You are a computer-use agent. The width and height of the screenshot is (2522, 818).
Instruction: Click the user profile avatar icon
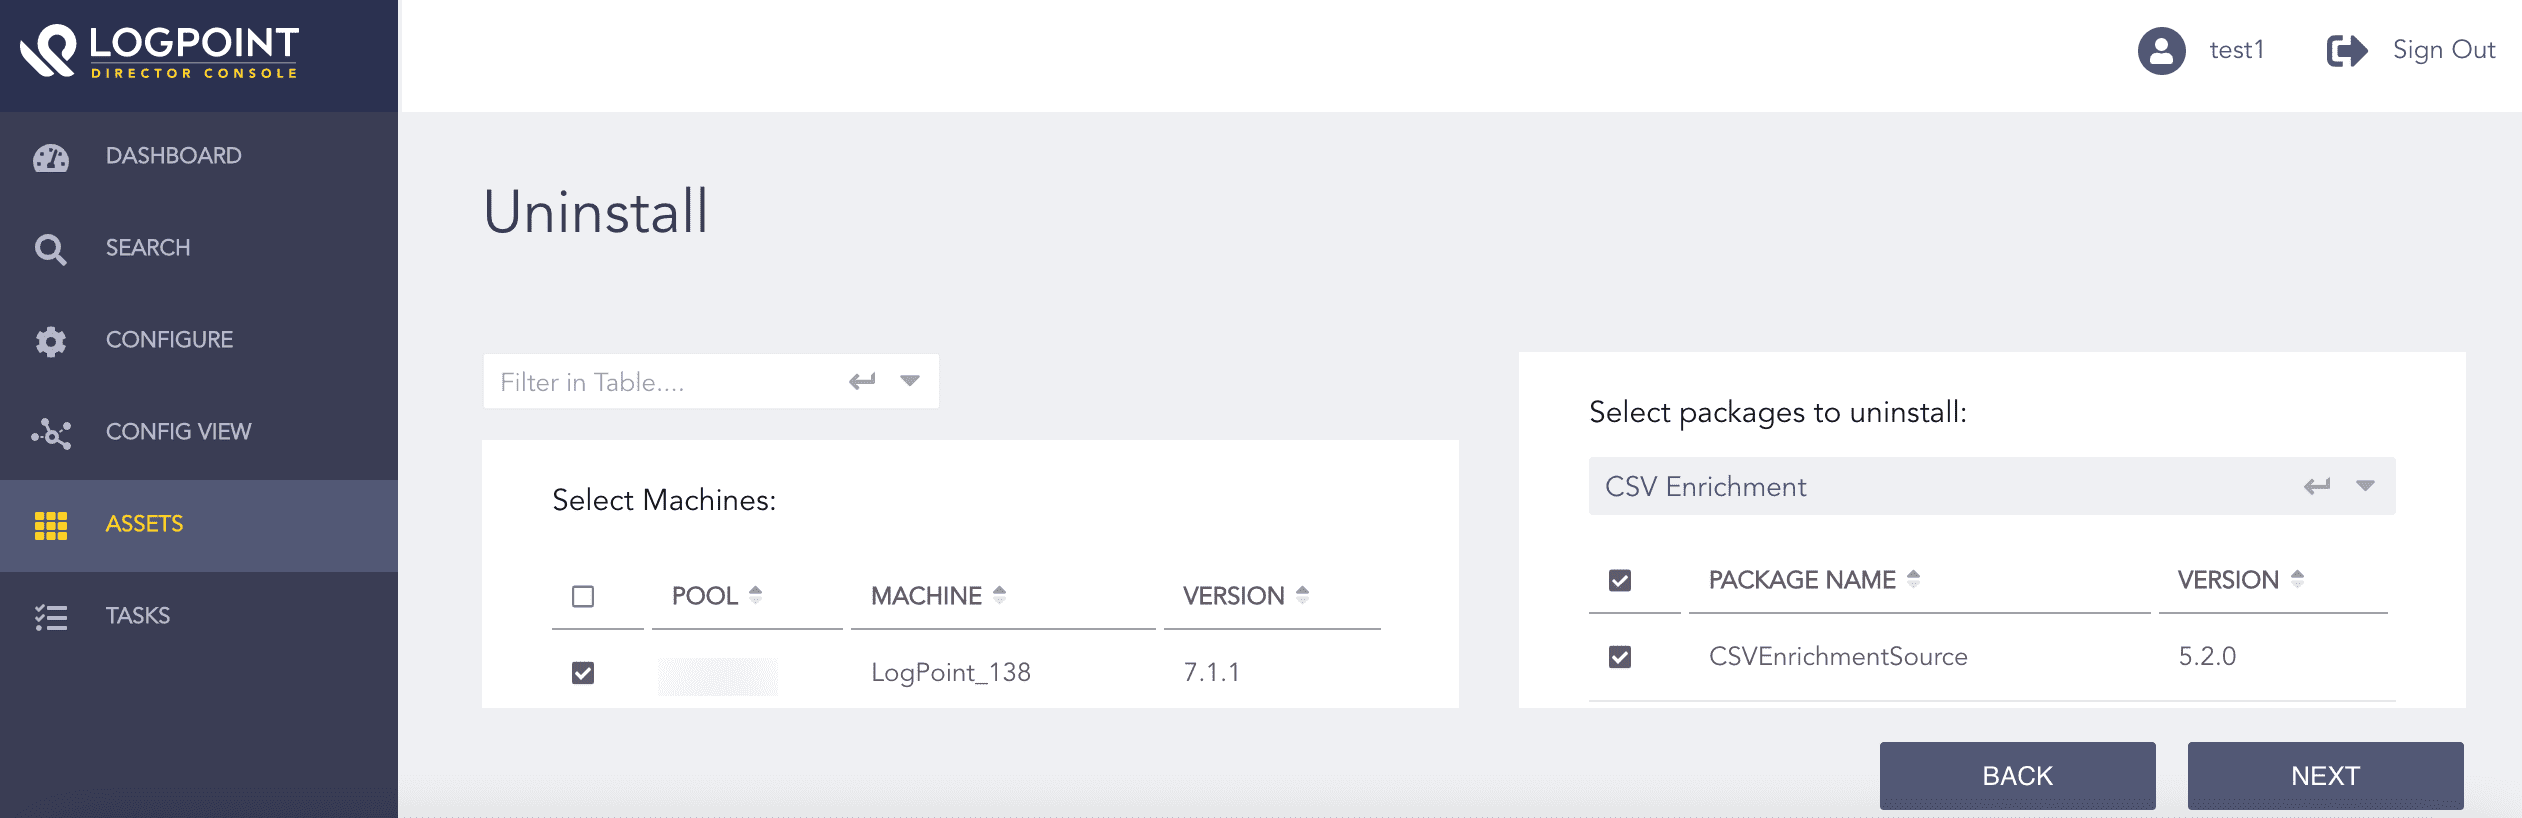(2160, 50)
